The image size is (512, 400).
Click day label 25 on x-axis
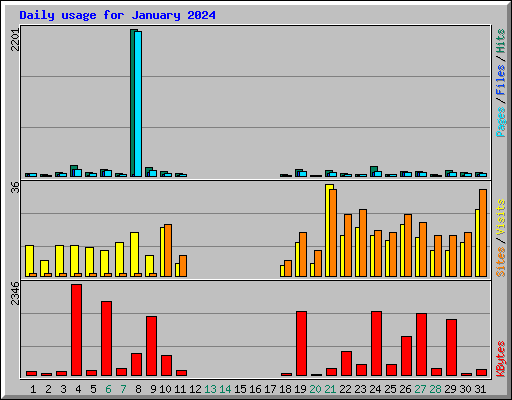click(x=390, y=389)
